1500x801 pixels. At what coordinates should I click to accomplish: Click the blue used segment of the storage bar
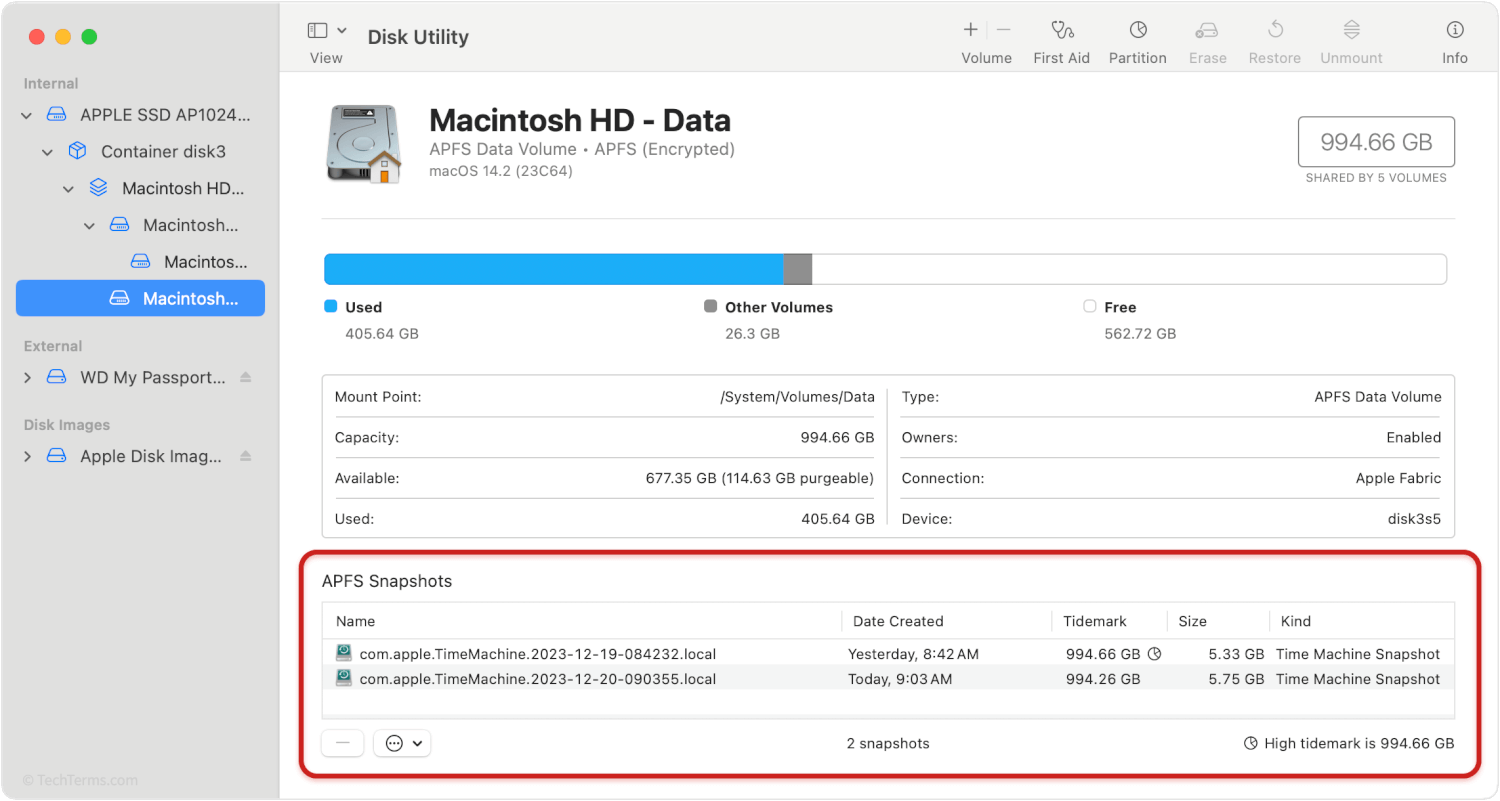coord(554,269)
